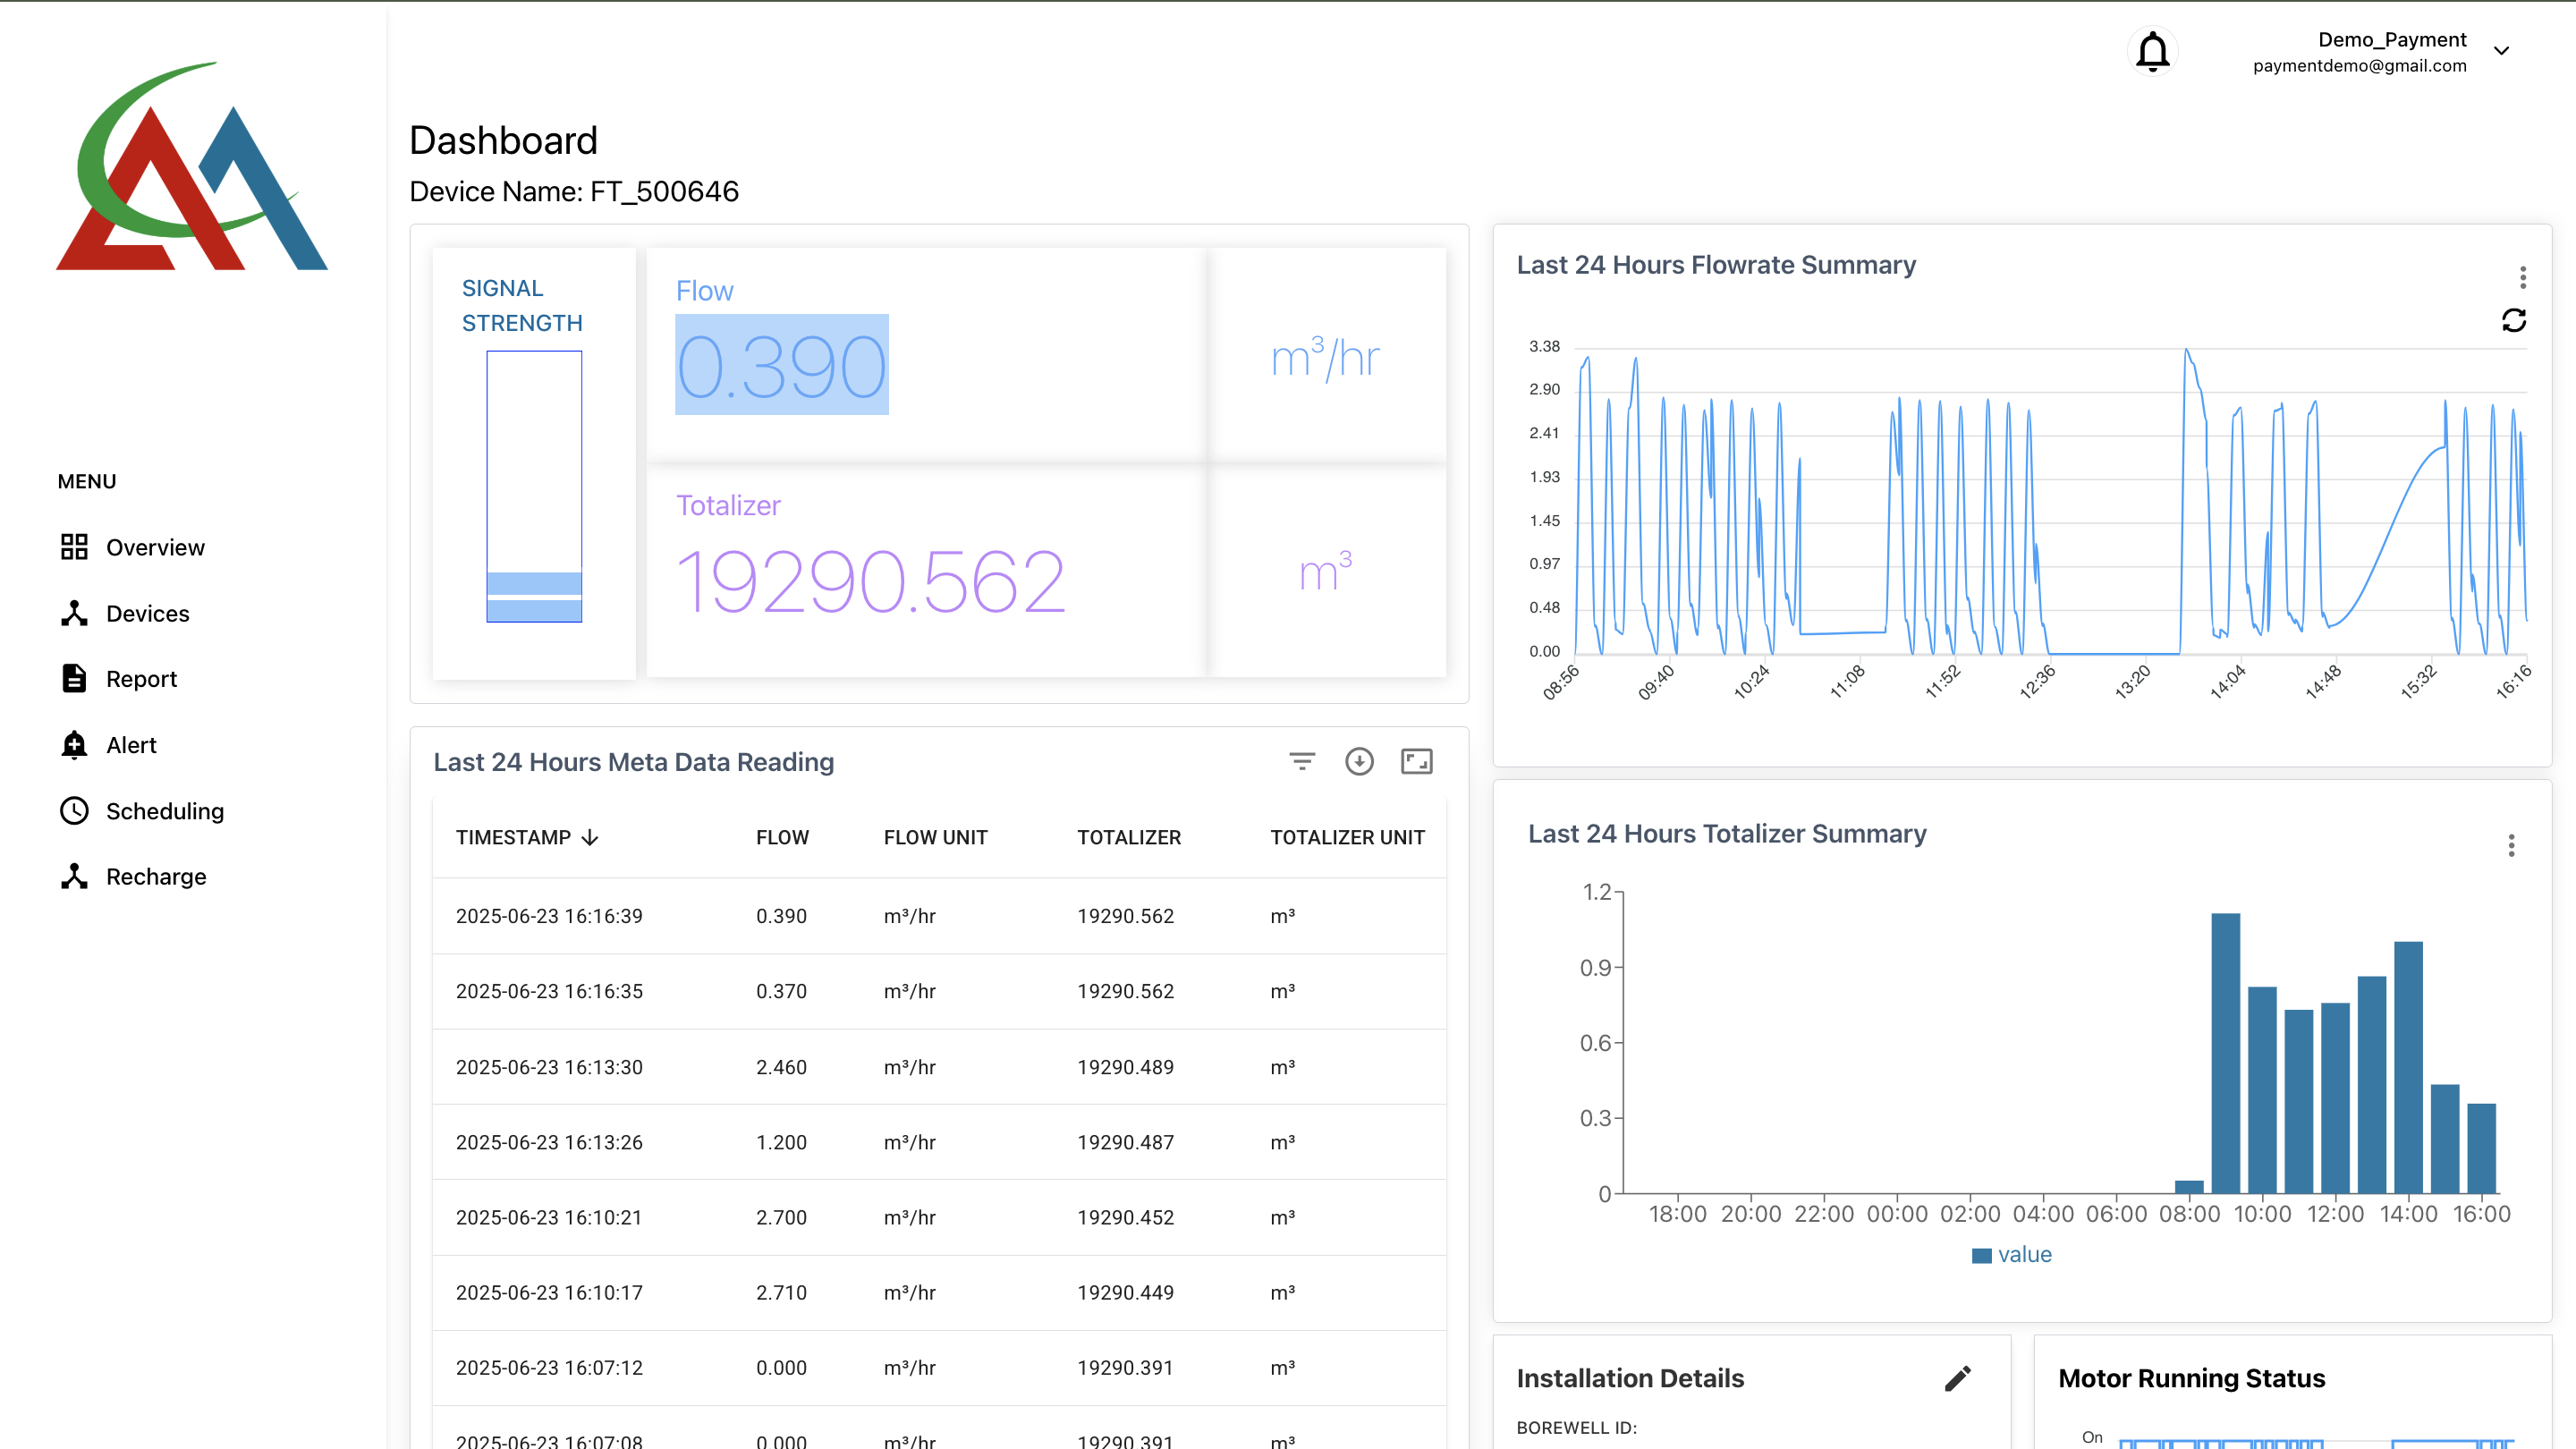The image size is (2576, 1449).
Task: Expand meta data table to fullscreen
Action: pyautogui.click(x=1416, y=762)
